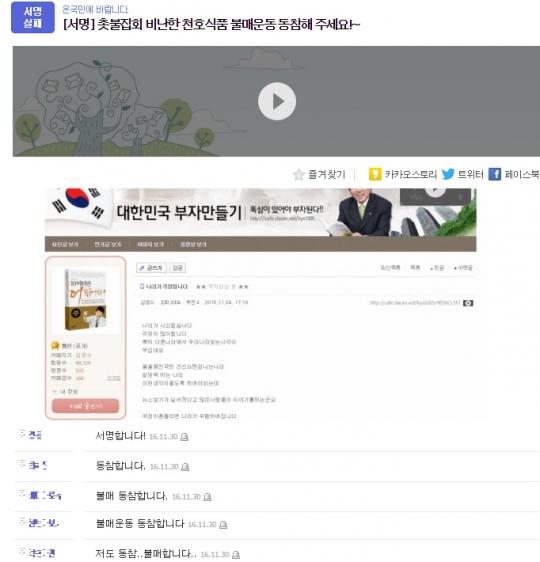Screen dimensions: 540x562
Task: Open the username of the '동참합니다.' commenter
Action: coord(38,466)
